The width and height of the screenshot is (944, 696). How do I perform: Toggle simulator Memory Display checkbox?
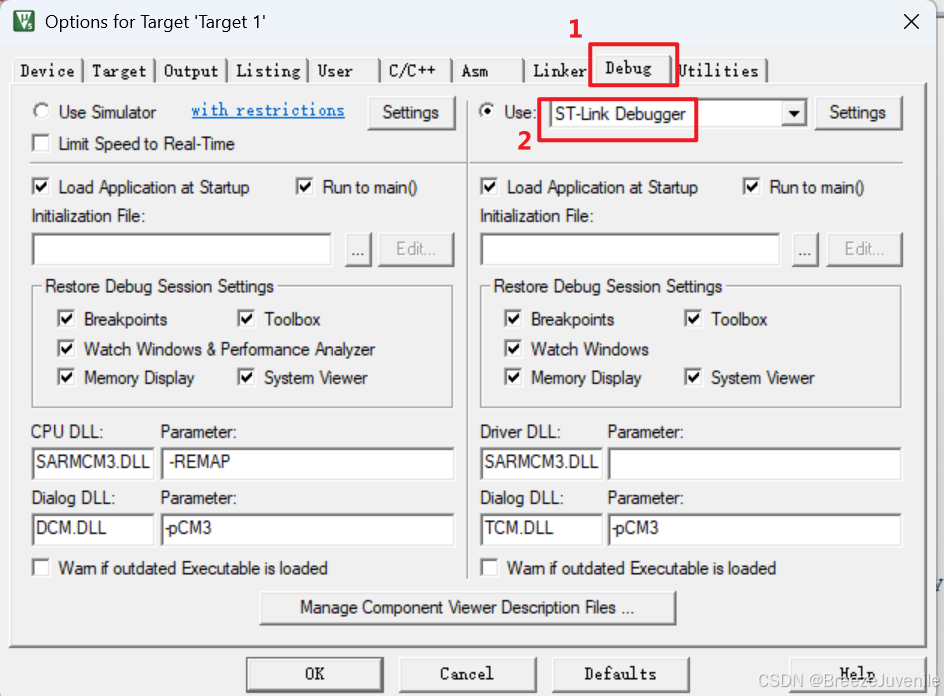(66, 377)
